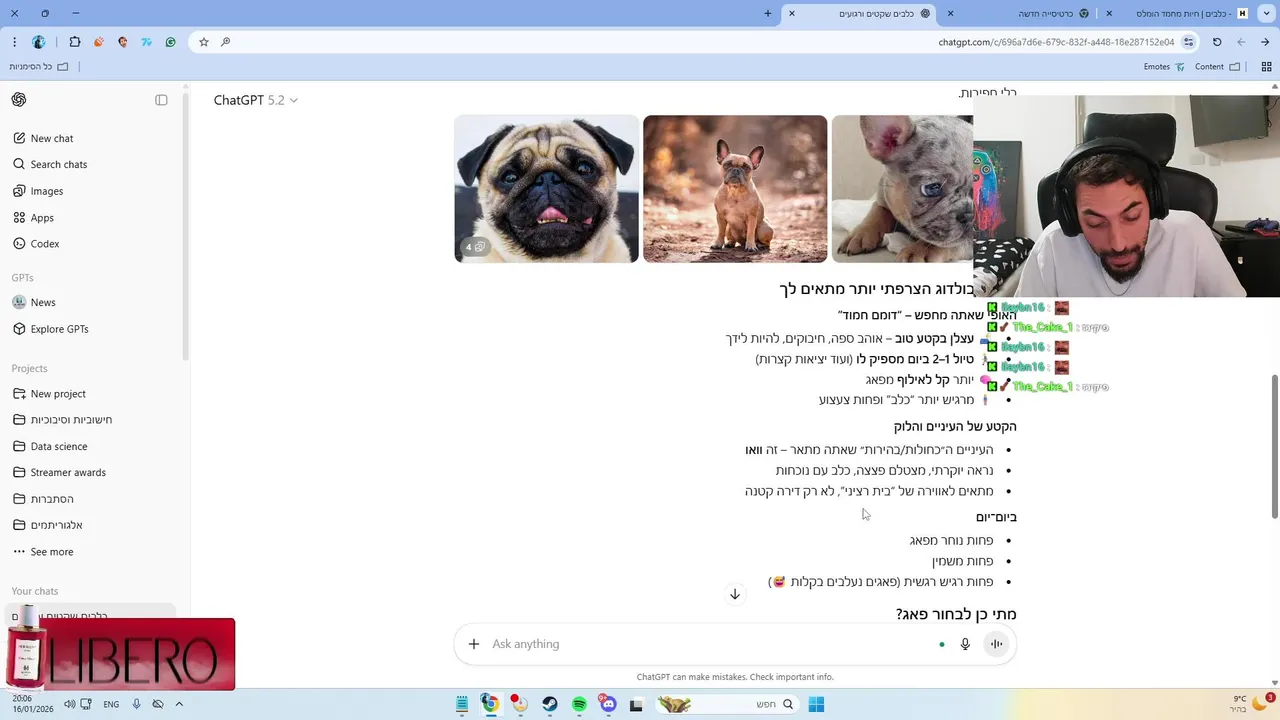This screenshot has height=720, width=1280.
Task: Expand the Your chats section
Action: pyautogui.click(x=35, y=591)
